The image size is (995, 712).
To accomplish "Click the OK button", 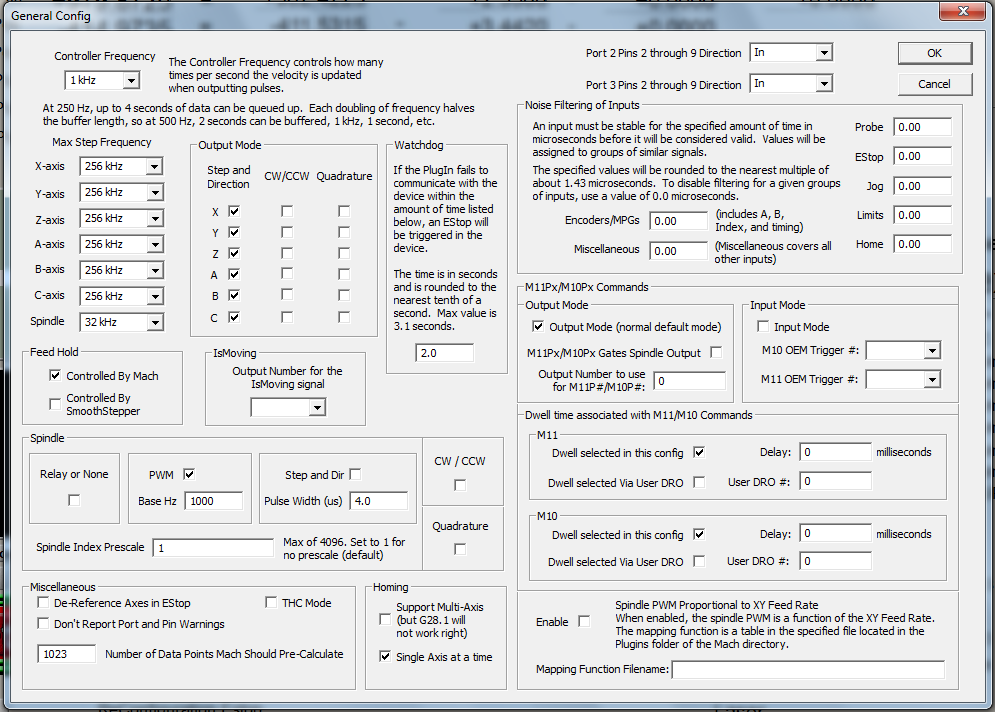I will click(x=934, y=53).
